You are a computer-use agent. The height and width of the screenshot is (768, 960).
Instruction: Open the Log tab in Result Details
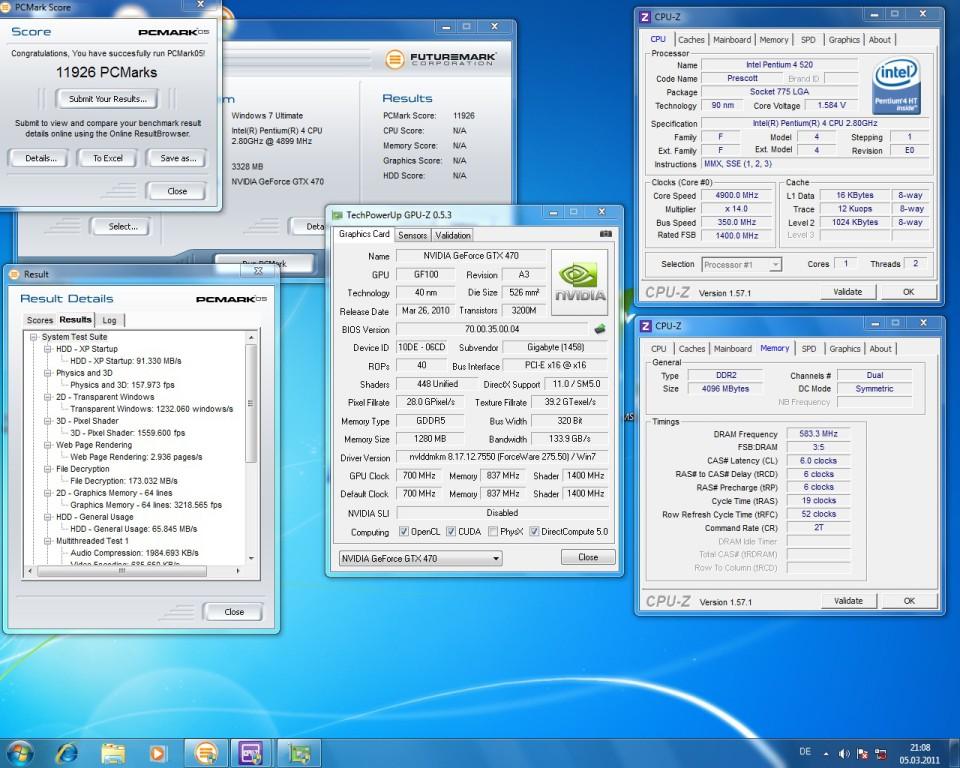[x=110, y=320]
